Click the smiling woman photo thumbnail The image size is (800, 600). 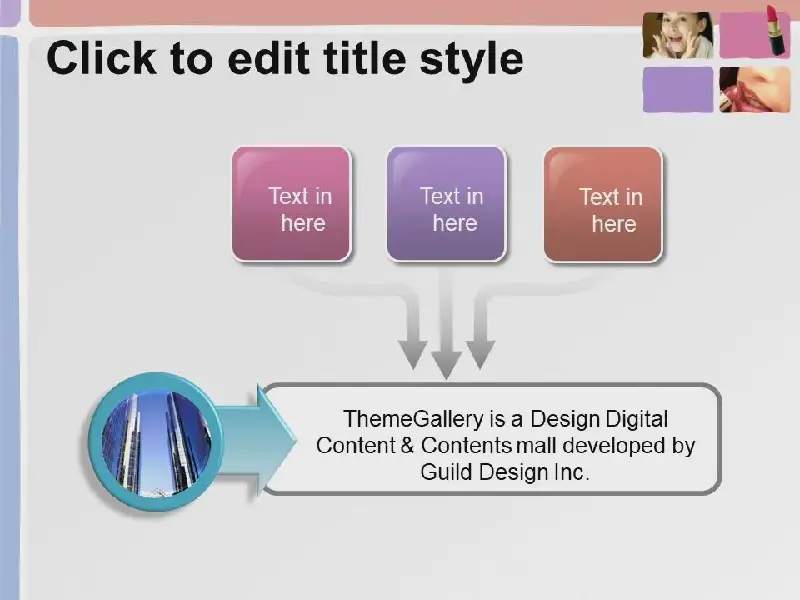678,35
